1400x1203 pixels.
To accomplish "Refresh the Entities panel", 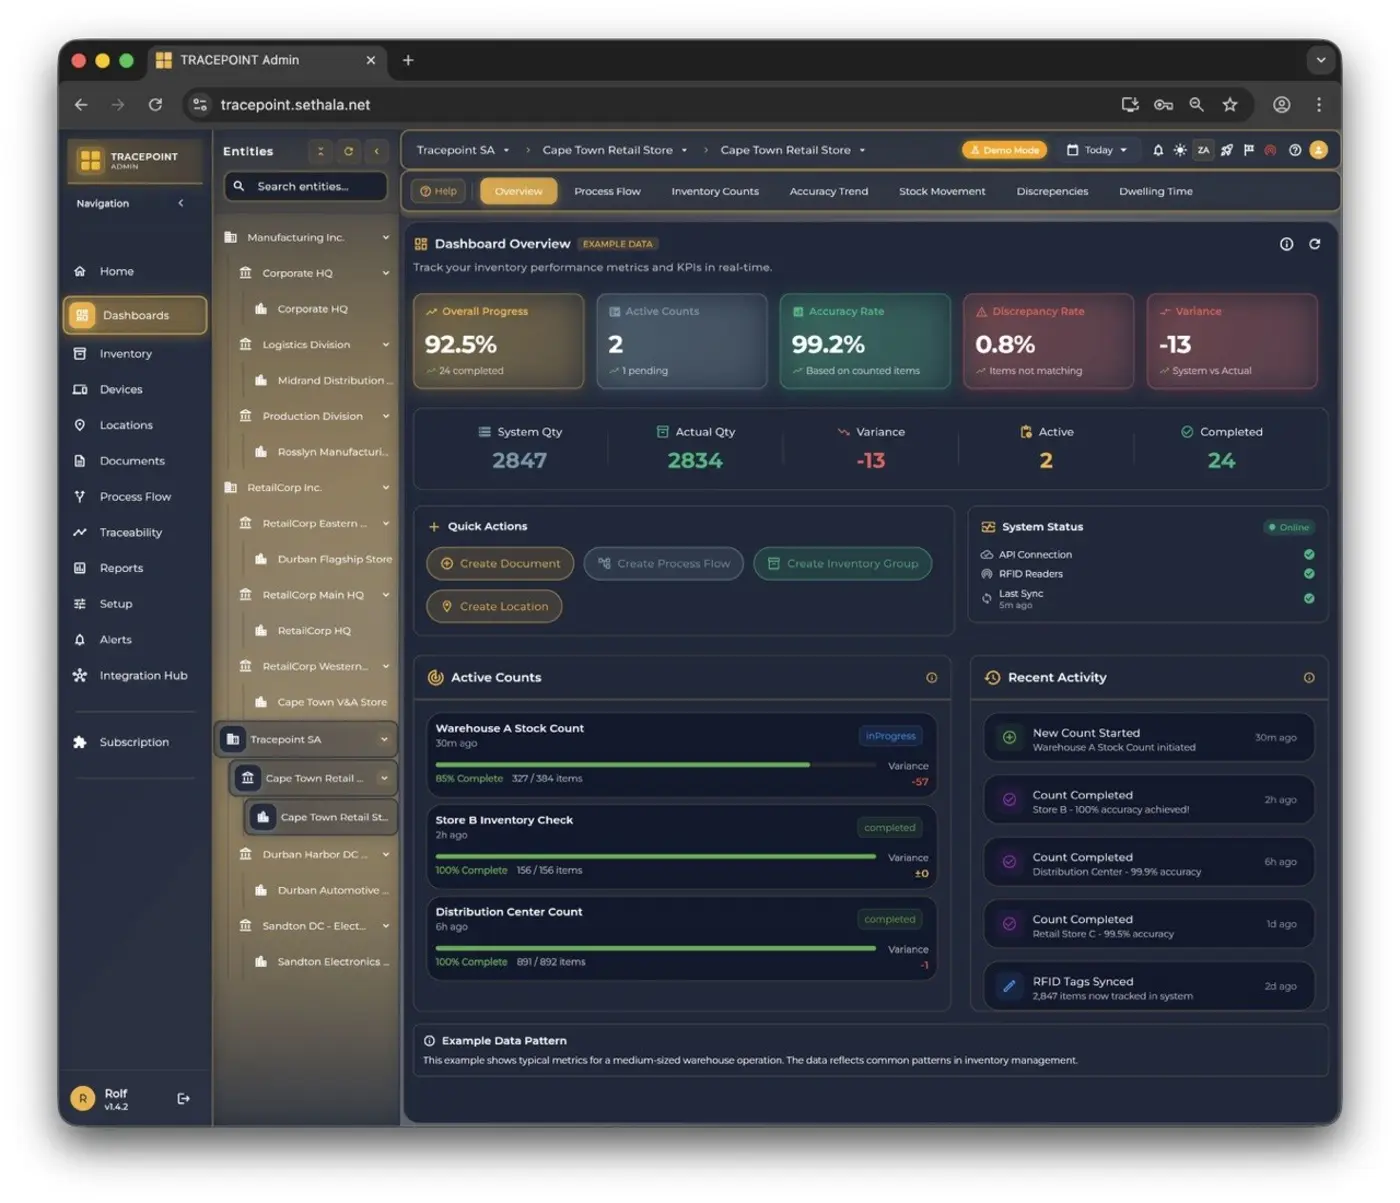I will (x=348, y=151).
